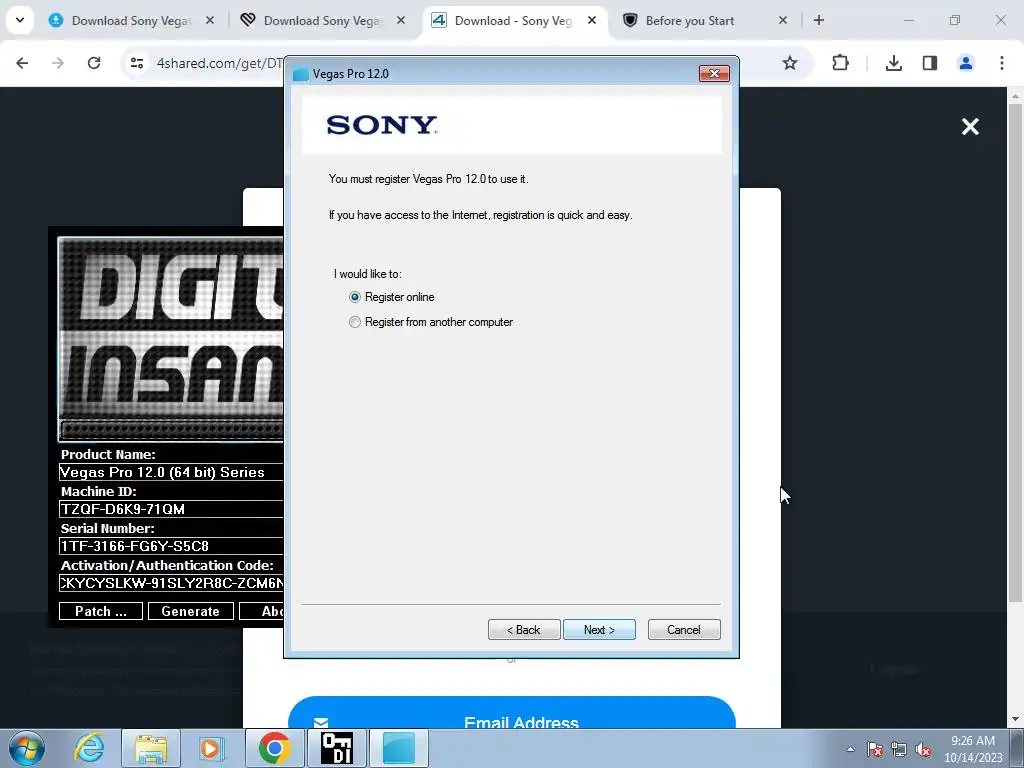
Task: Go forward in Chrome
Action: (x=58, y=63)
